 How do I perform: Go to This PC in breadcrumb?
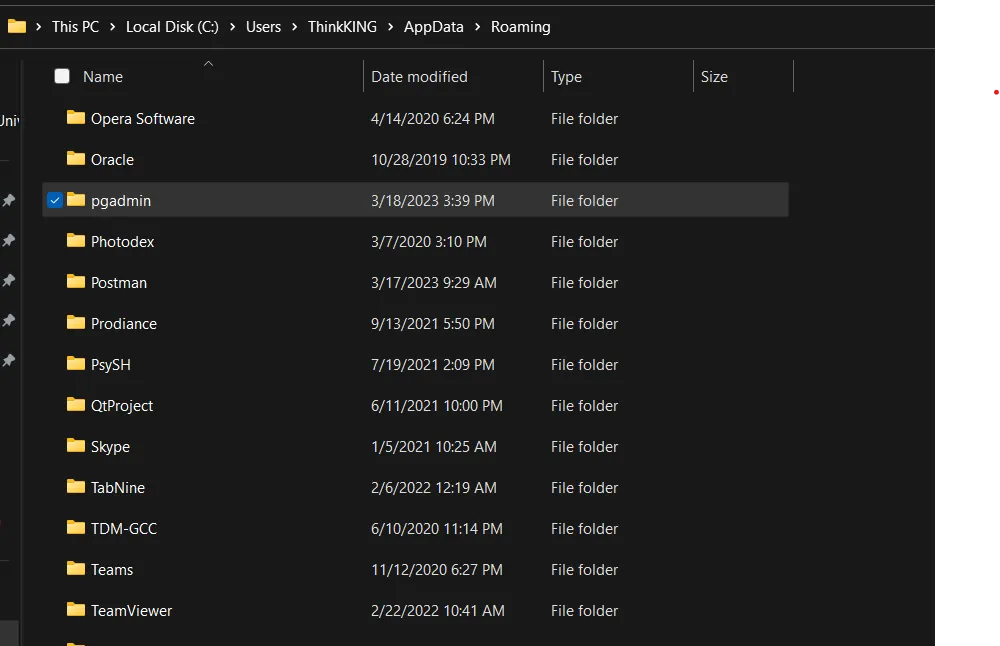[x=75, y=27]
